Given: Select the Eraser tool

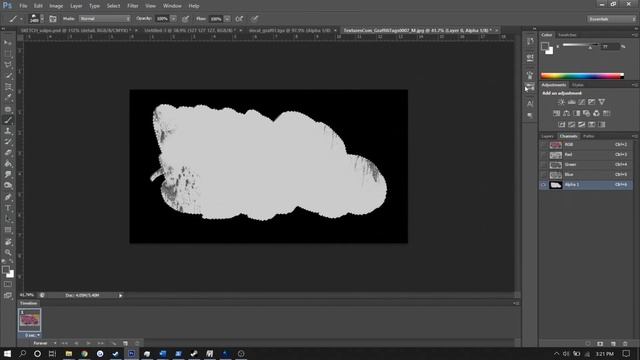Looking at the screenshot, I should pyautogui.click(x=8, y=153).
